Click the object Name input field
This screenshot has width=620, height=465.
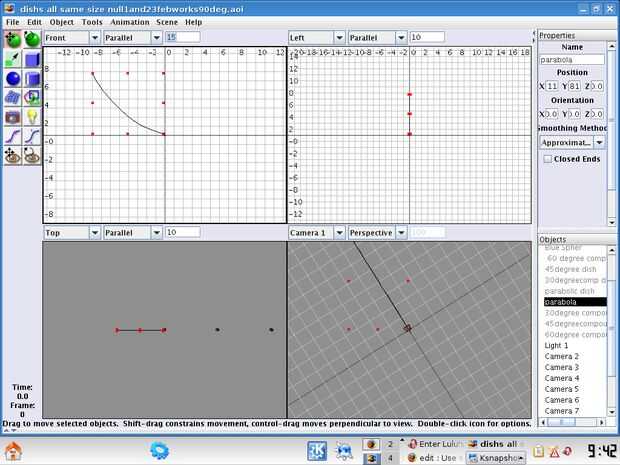point(572,59)
